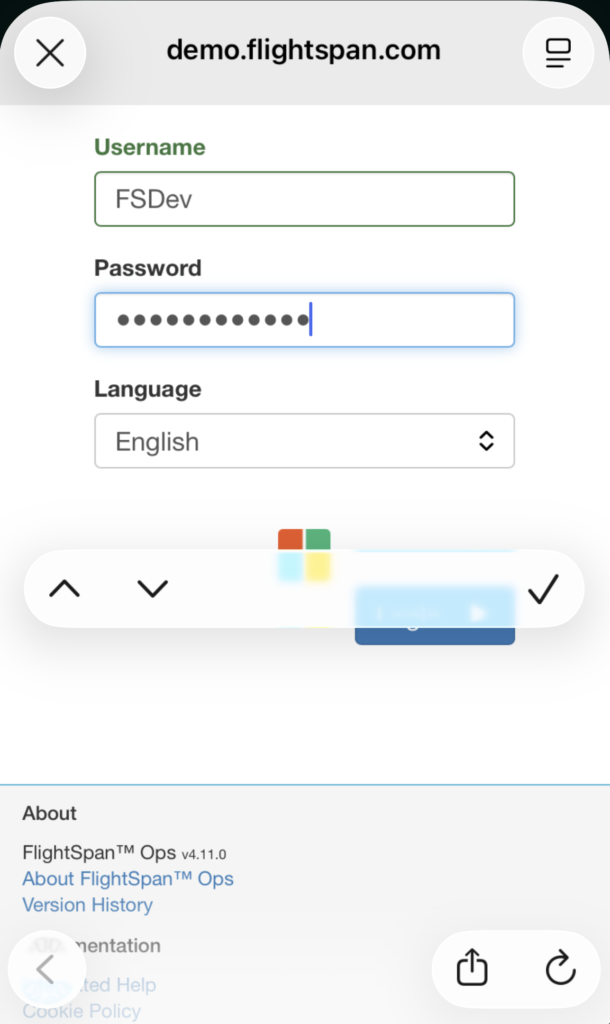
Task: Open the page menu icon beside the URL
Action: [558, 53]
